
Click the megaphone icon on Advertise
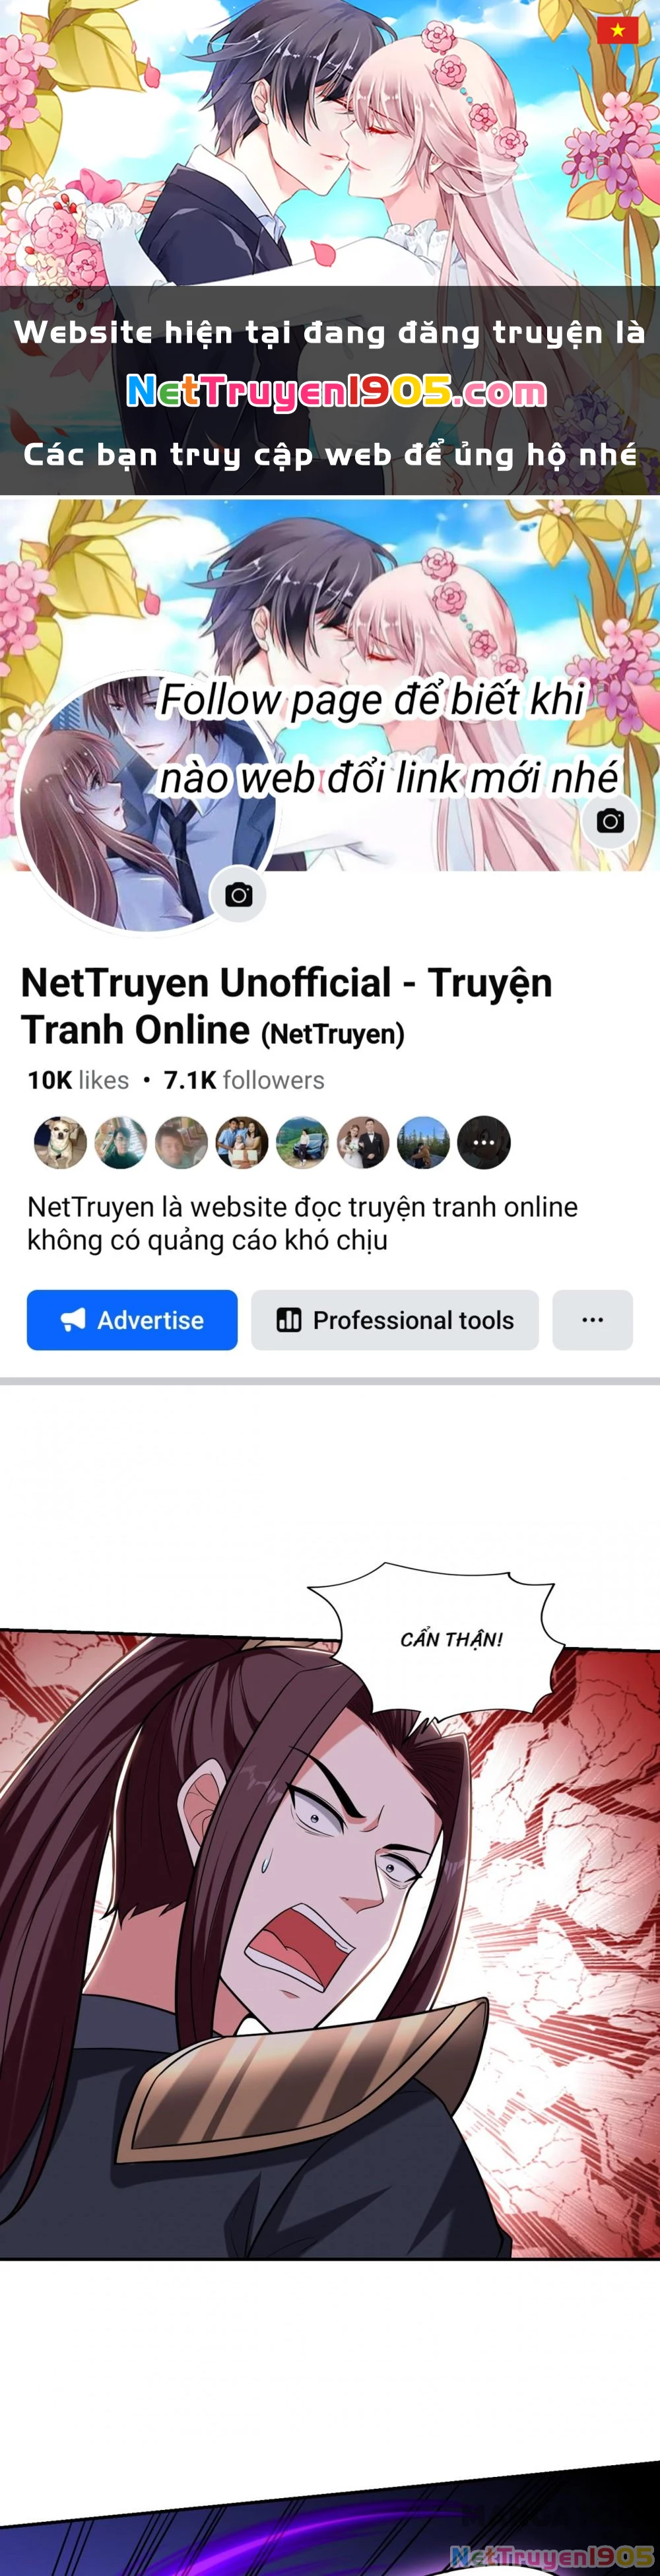[x=73, y=1320]
